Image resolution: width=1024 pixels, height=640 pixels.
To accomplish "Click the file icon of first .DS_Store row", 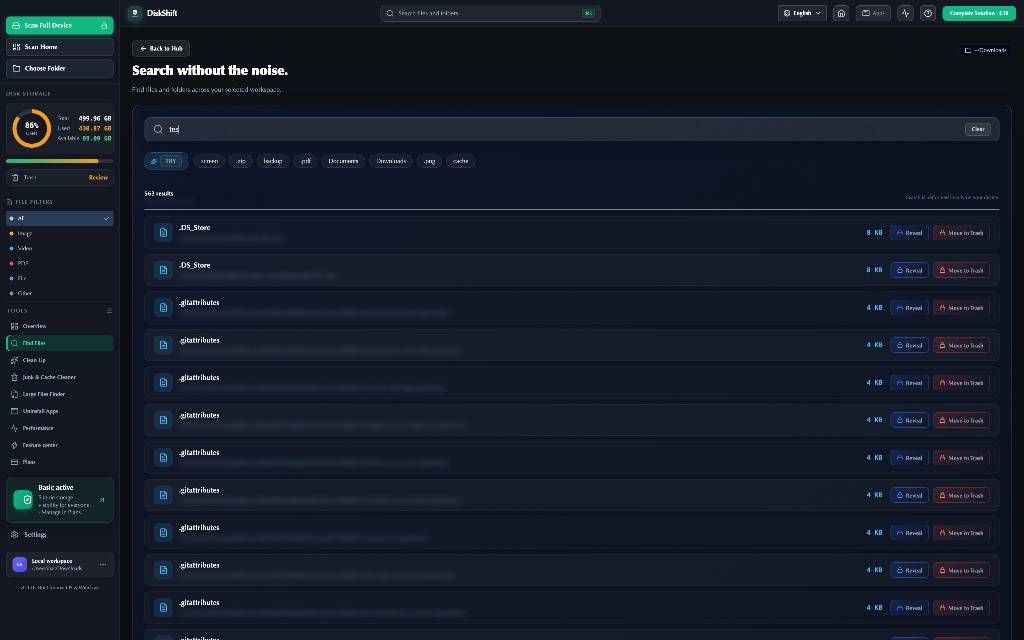I will (163, 232).
